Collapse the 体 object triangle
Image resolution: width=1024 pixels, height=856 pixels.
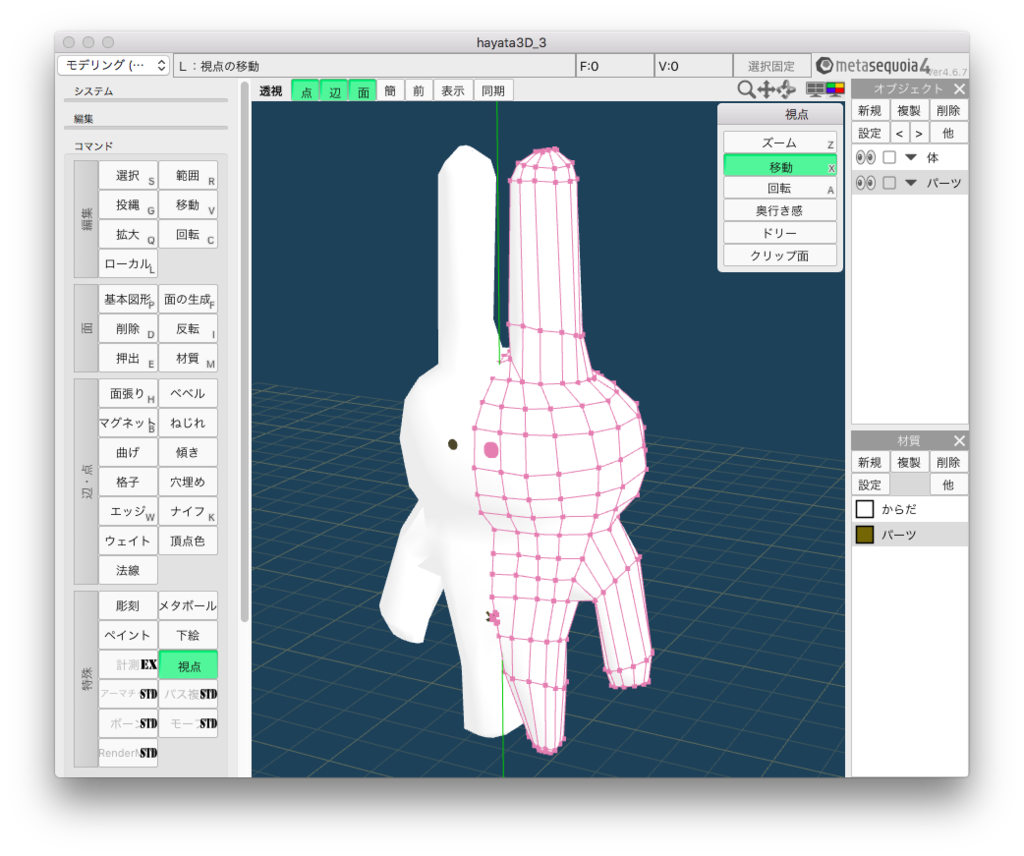[911, 157]
